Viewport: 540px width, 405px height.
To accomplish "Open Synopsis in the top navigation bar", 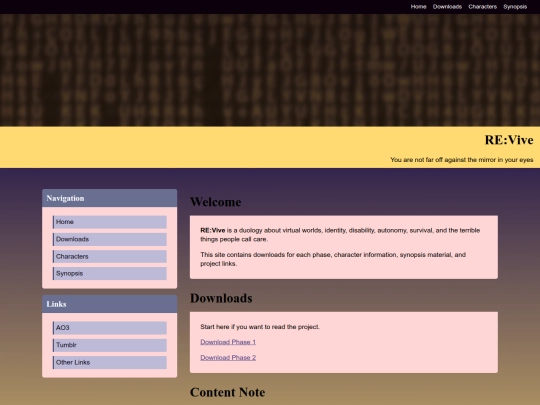I will [515, 7].
